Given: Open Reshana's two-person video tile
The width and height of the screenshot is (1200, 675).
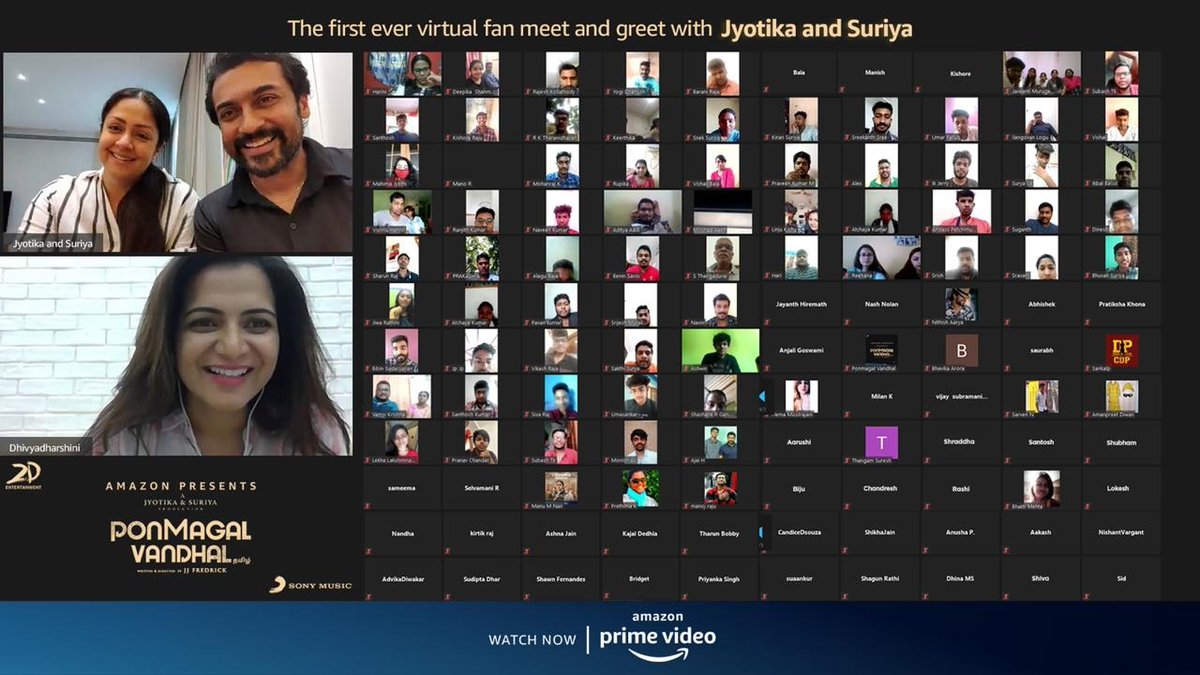Looking at the screenshot, I should point(881,257).
